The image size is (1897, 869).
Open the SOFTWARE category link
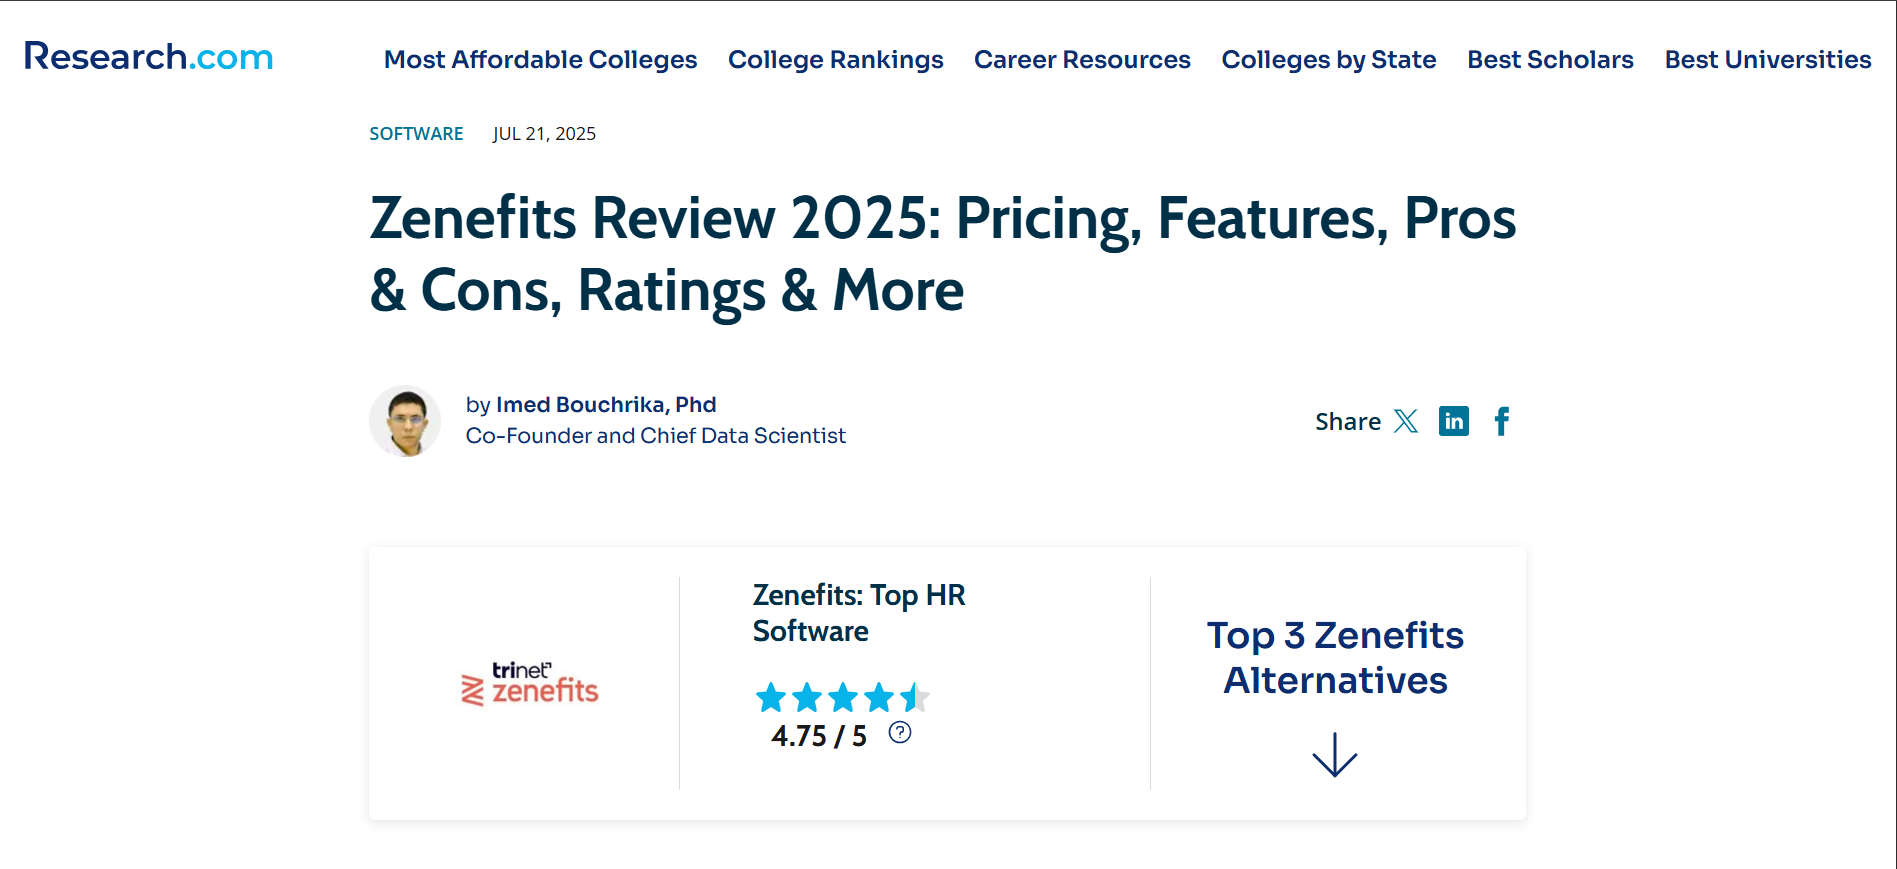click(416, 133)
